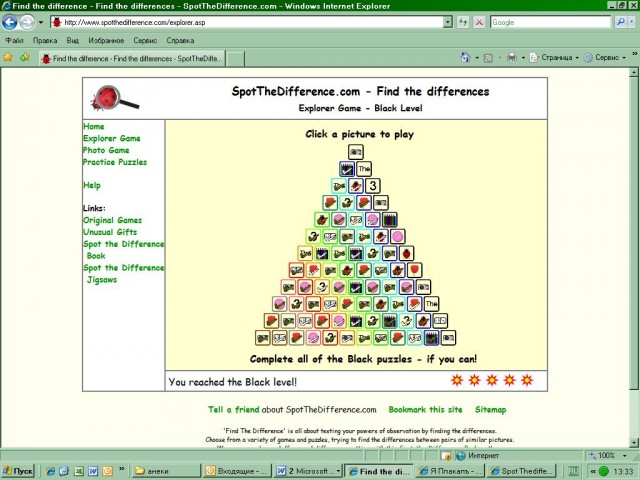Image resolution: width=640 pixels, height=480 pixels.
Task: Open the 'The' puzzle ending the tenth row
Action: 431,304
